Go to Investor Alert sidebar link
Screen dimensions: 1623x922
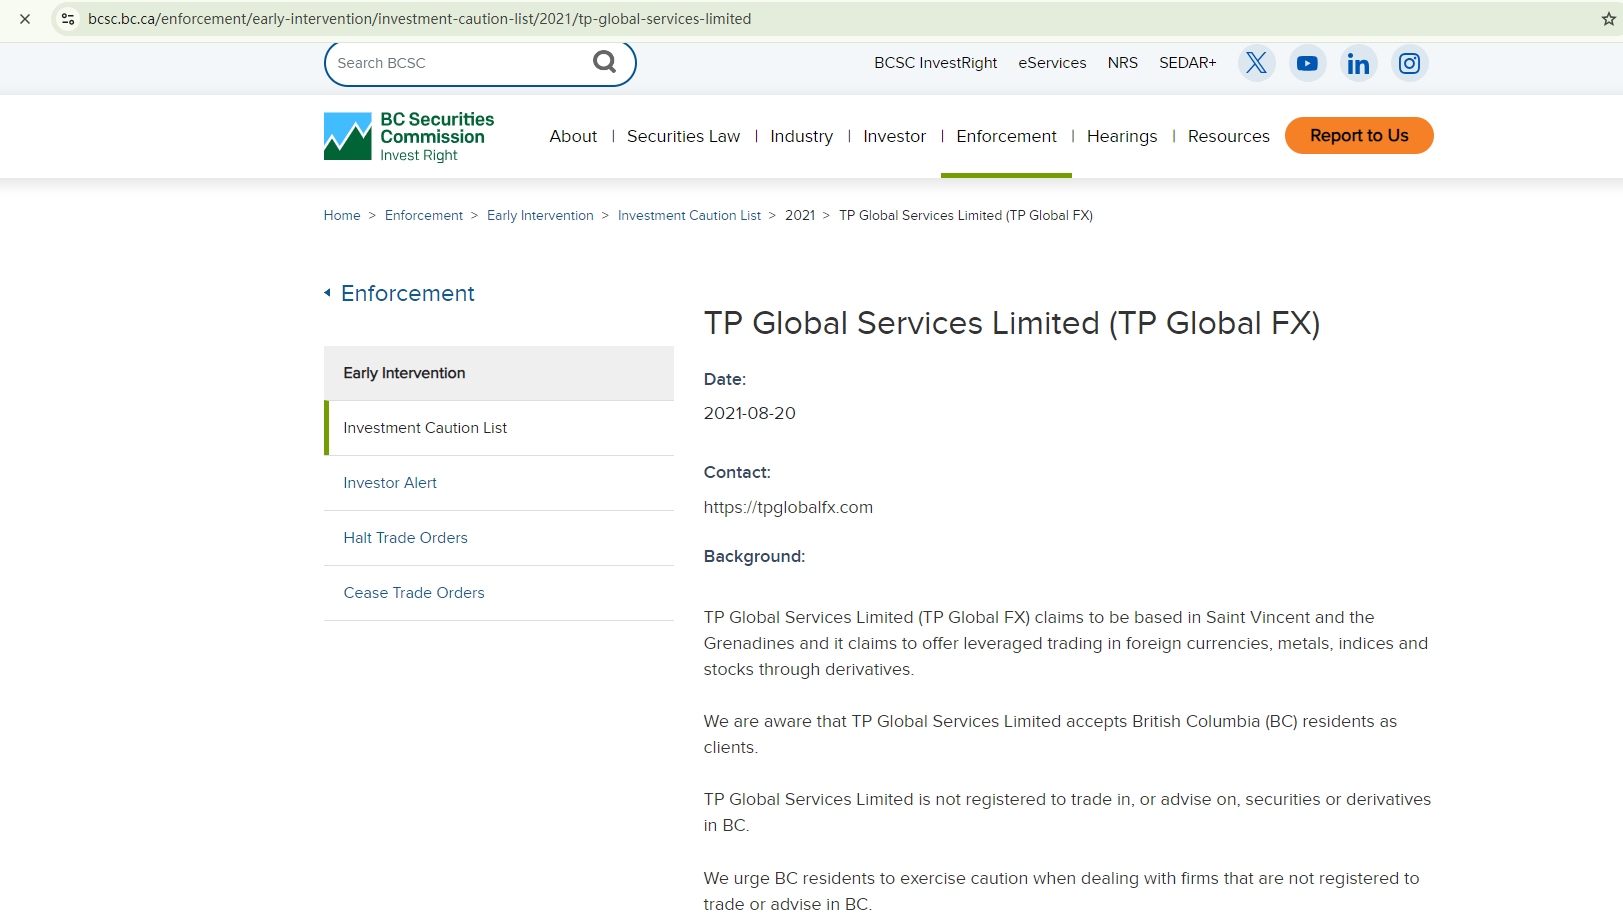[390, 483]
